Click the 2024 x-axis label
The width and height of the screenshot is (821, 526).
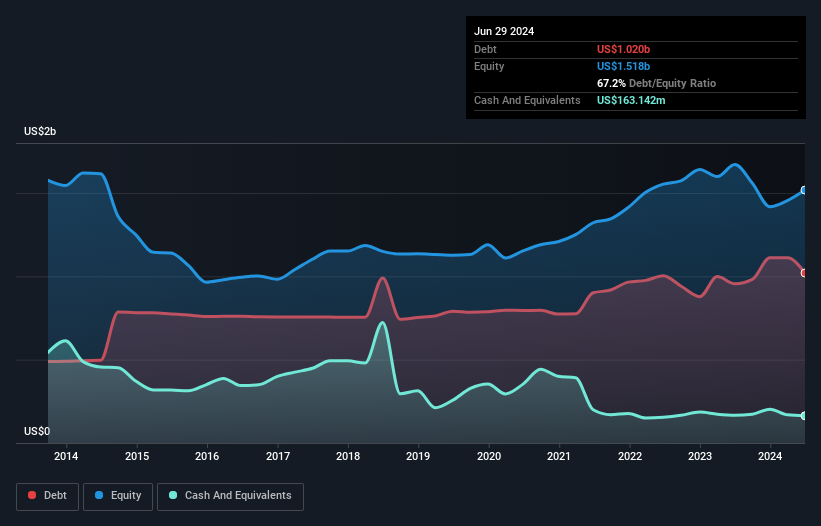point(770,456)
